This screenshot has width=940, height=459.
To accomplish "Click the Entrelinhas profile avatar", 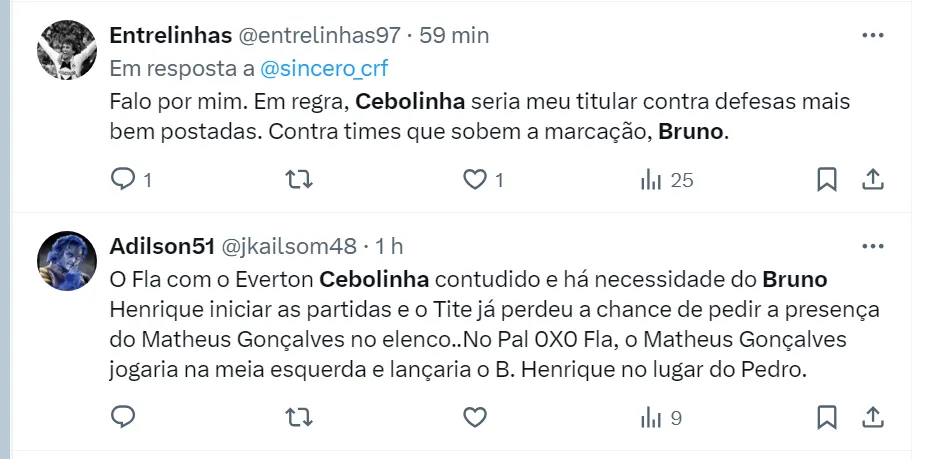I will (67, 50).
